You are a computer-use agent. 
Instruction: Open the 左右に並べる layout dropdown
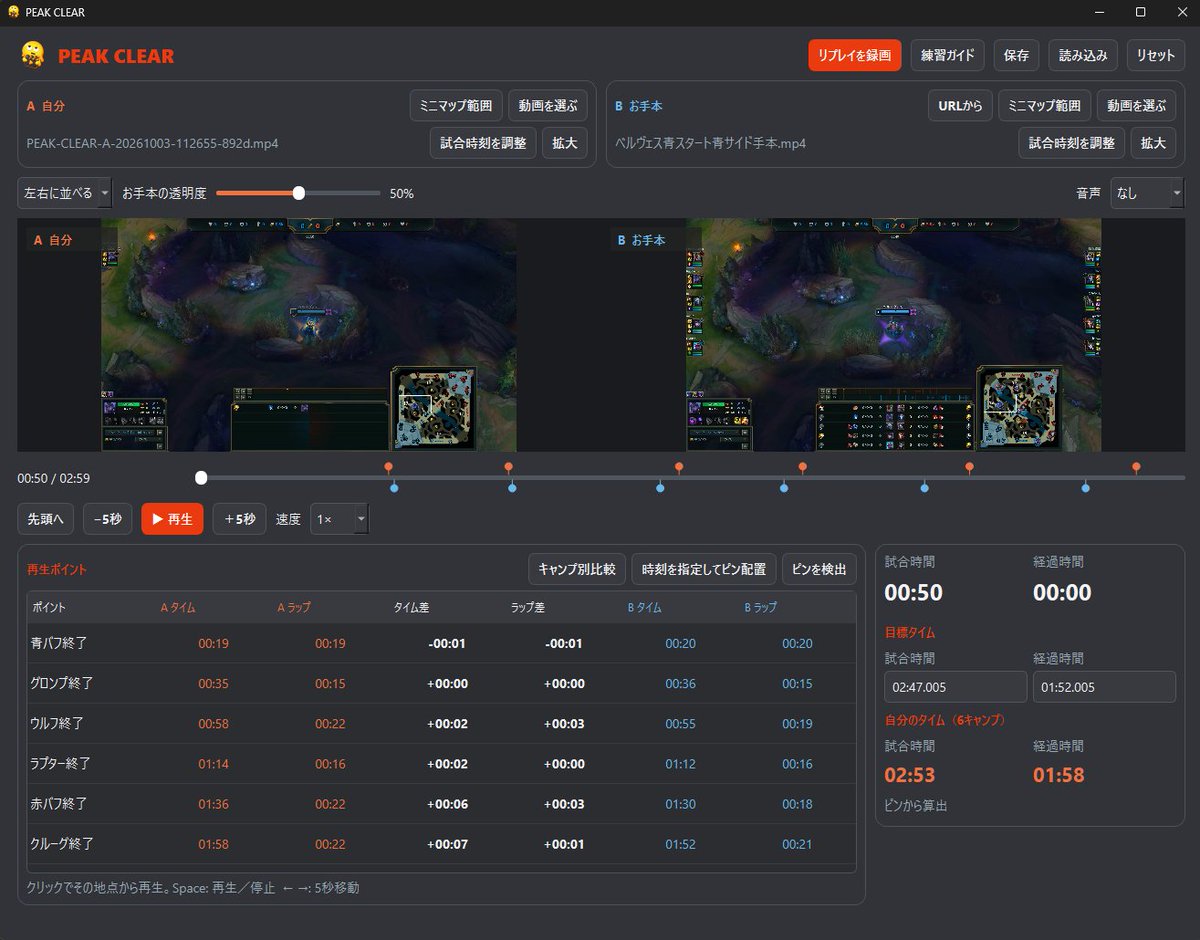click(65, 193)
